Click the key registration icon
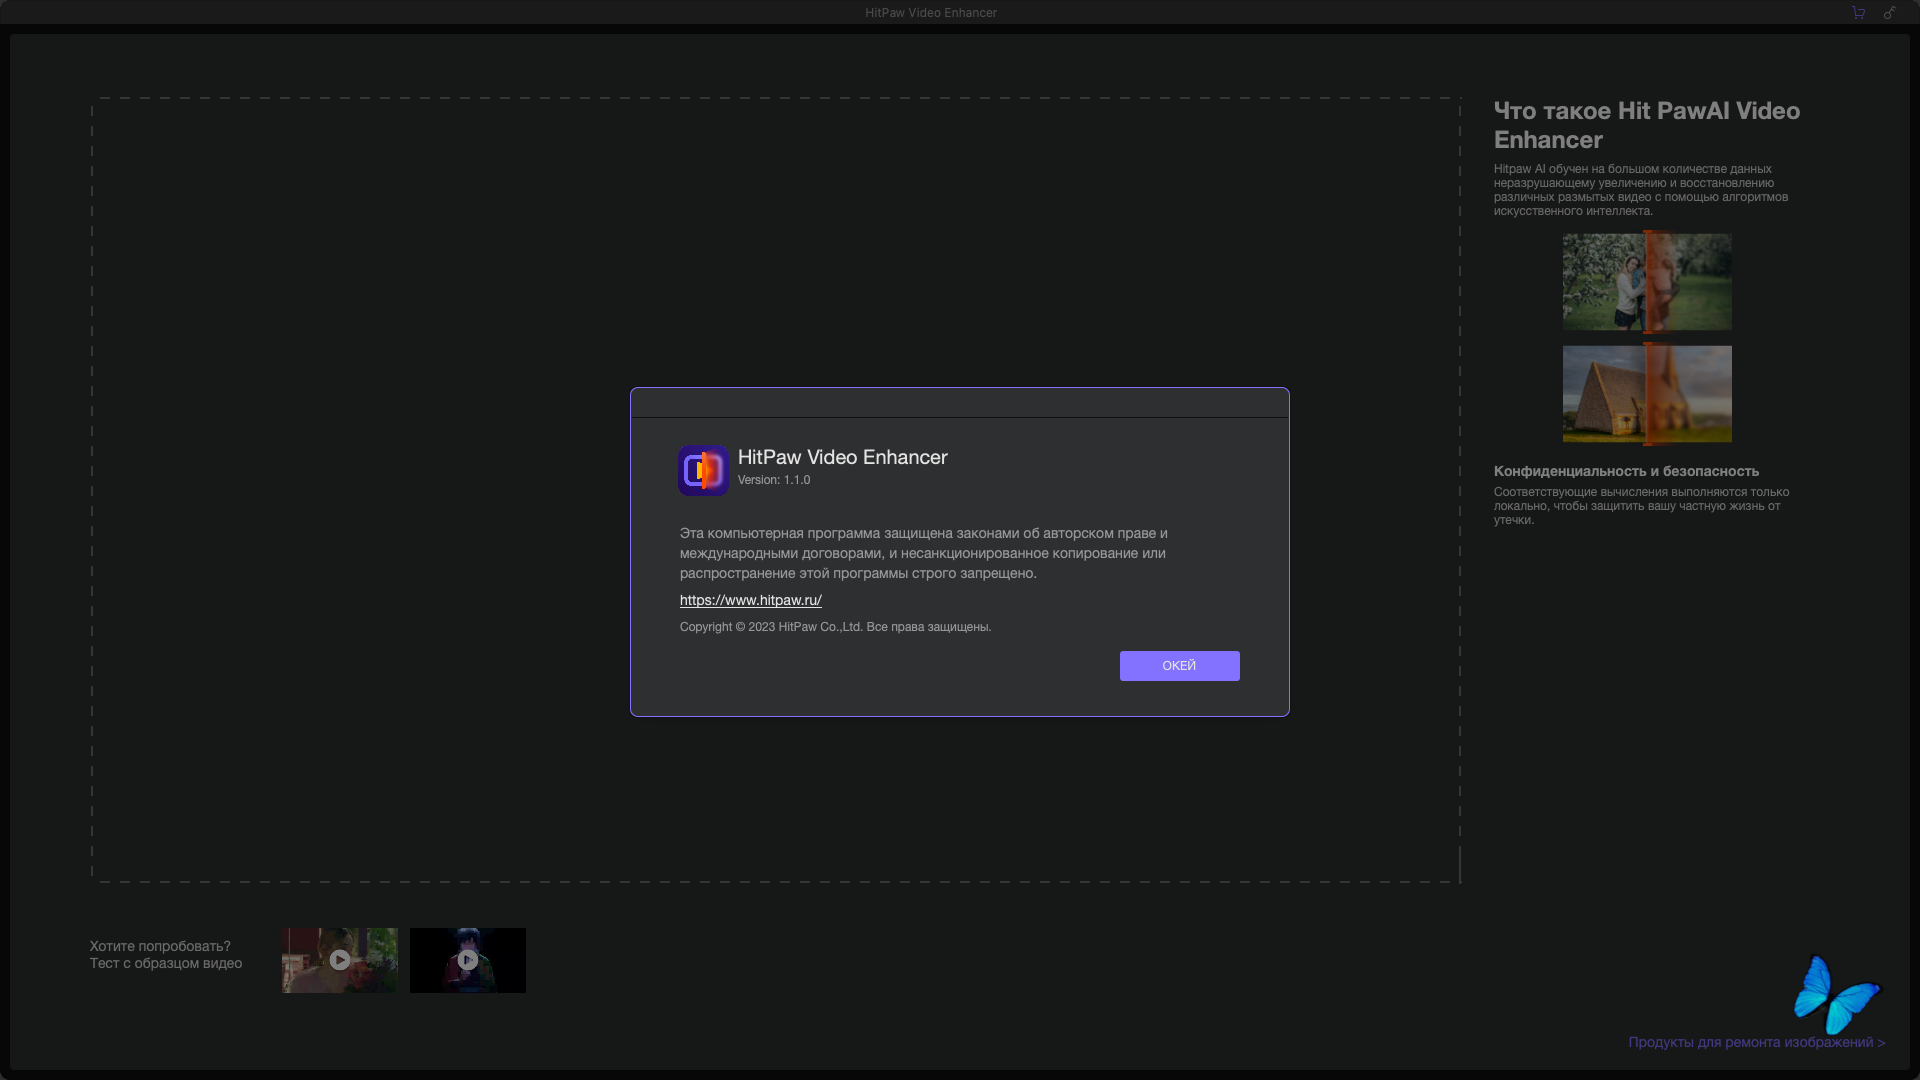This screenshot has height=1080, width=1920. pyautogui.click(x=1889, y=13)
